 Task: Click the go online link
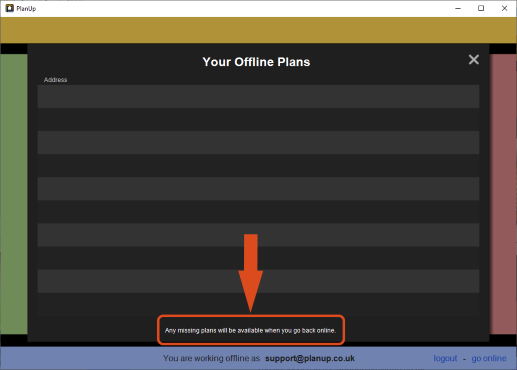point(489,358)
